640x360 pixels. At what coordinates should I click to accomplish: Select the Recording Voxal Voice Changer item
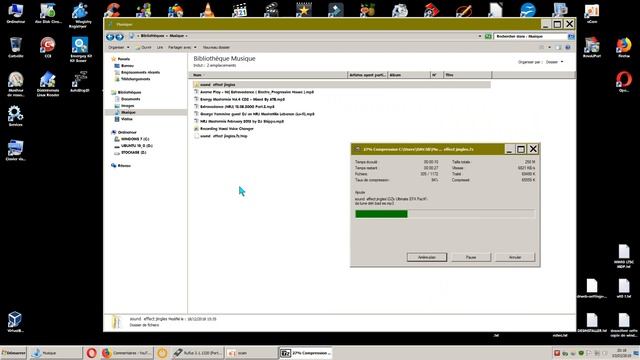(x=227, y=129)
